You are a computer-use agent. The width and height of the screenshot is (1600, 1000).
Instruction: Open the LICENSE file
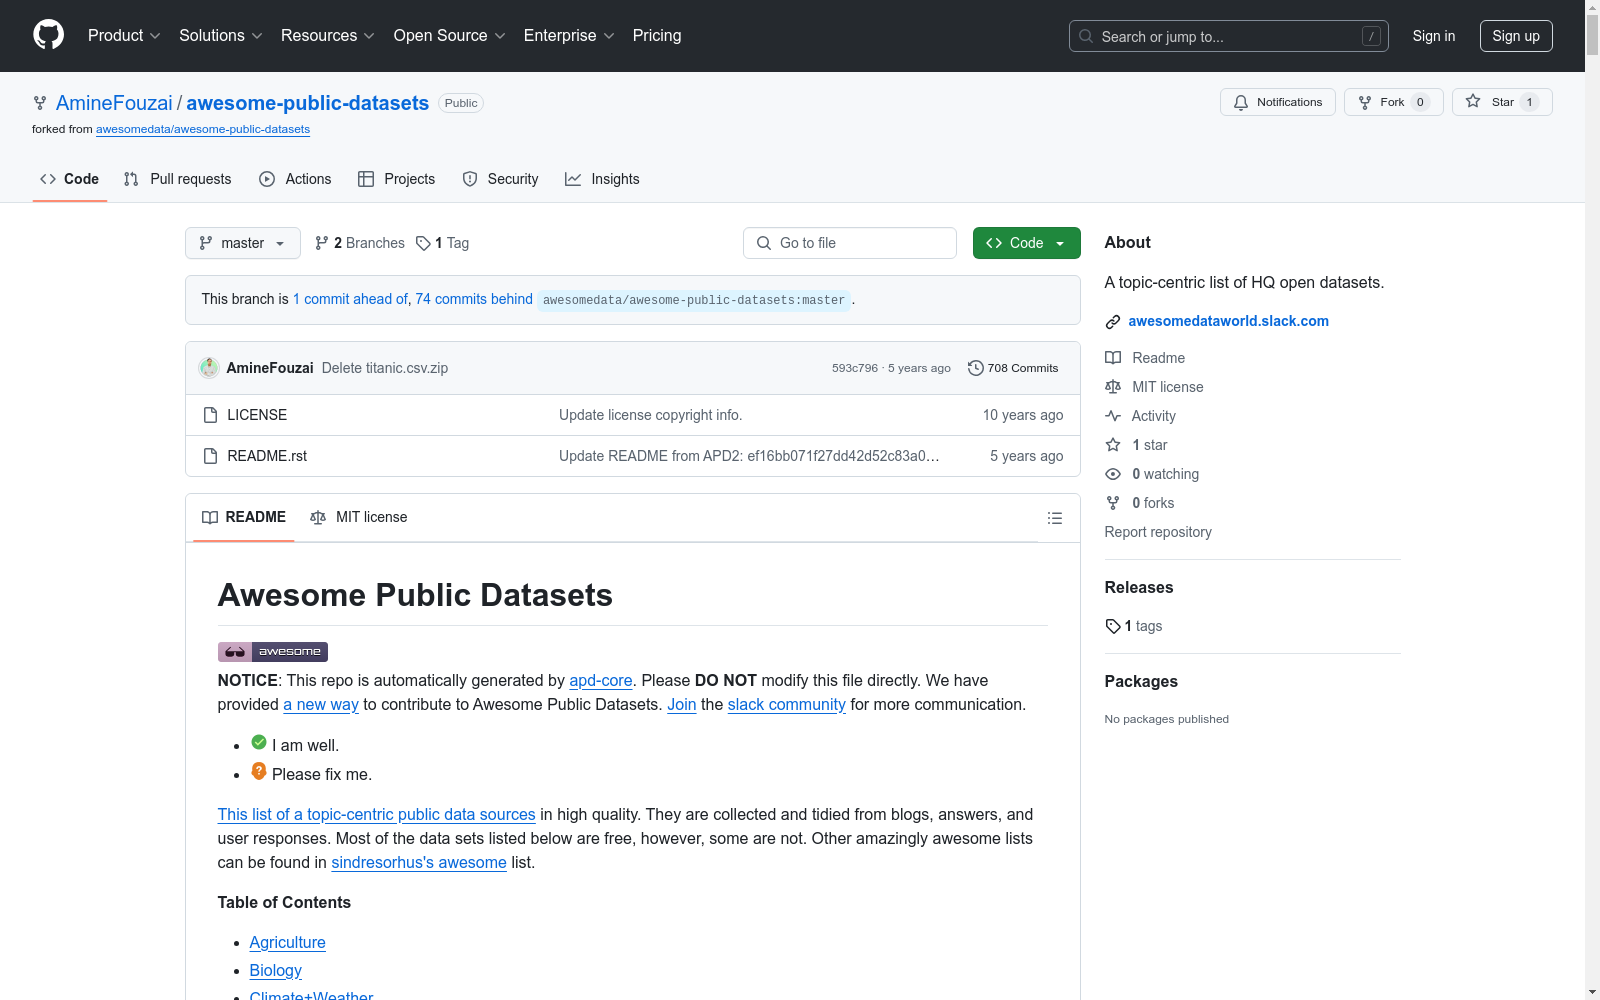click(257, 415)
